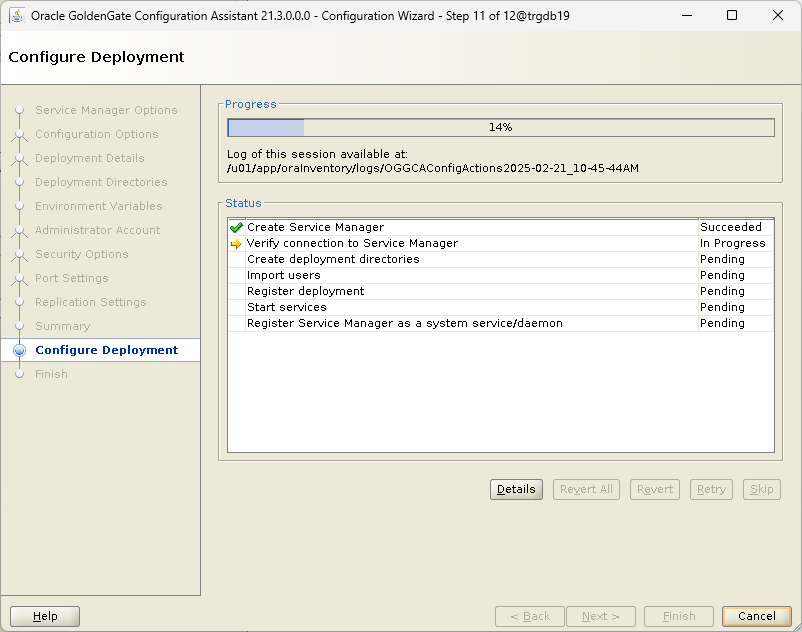This screenshot has width=802, height=632.
Task: Minimize the wizard window
Action: tap(687, 15)
